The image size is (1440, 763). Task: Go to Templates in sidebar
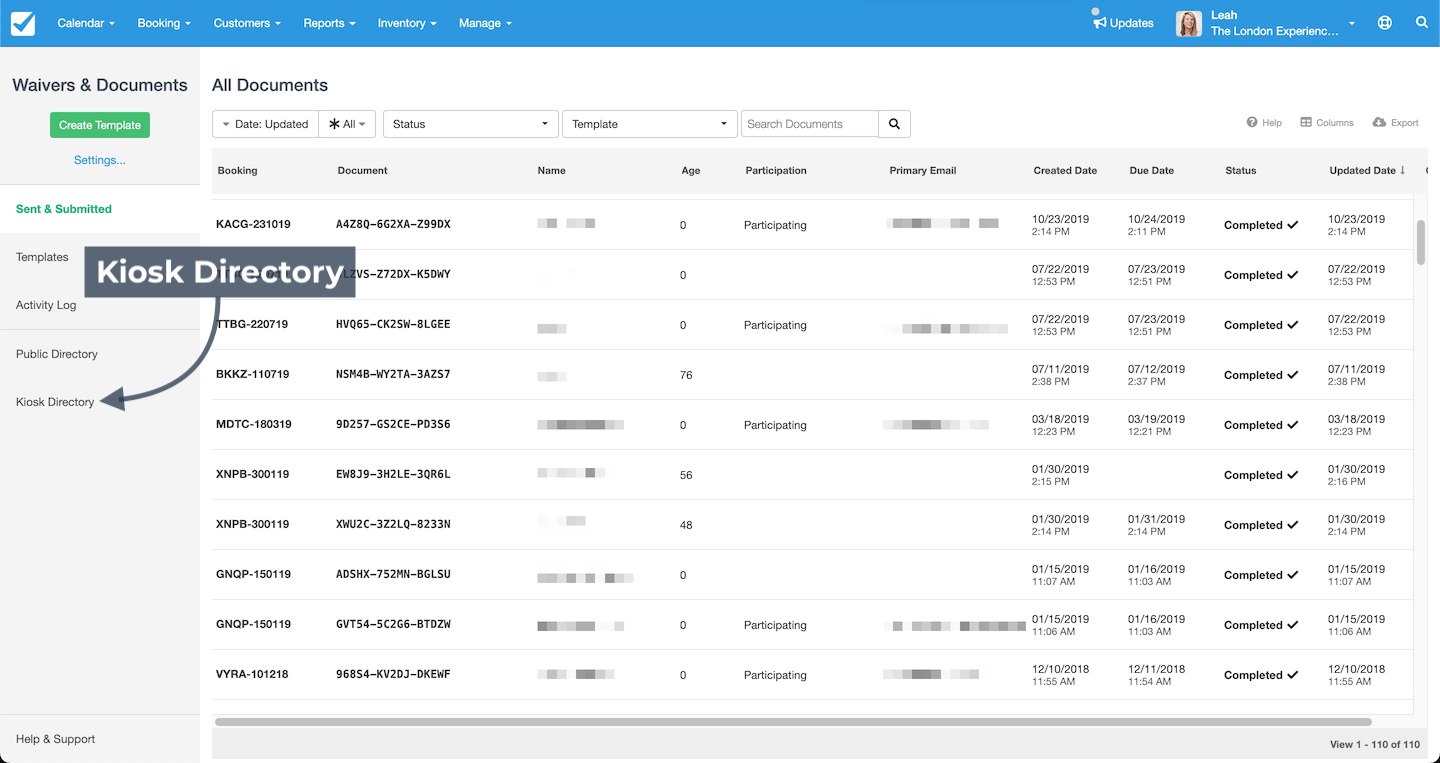point(42,257)
